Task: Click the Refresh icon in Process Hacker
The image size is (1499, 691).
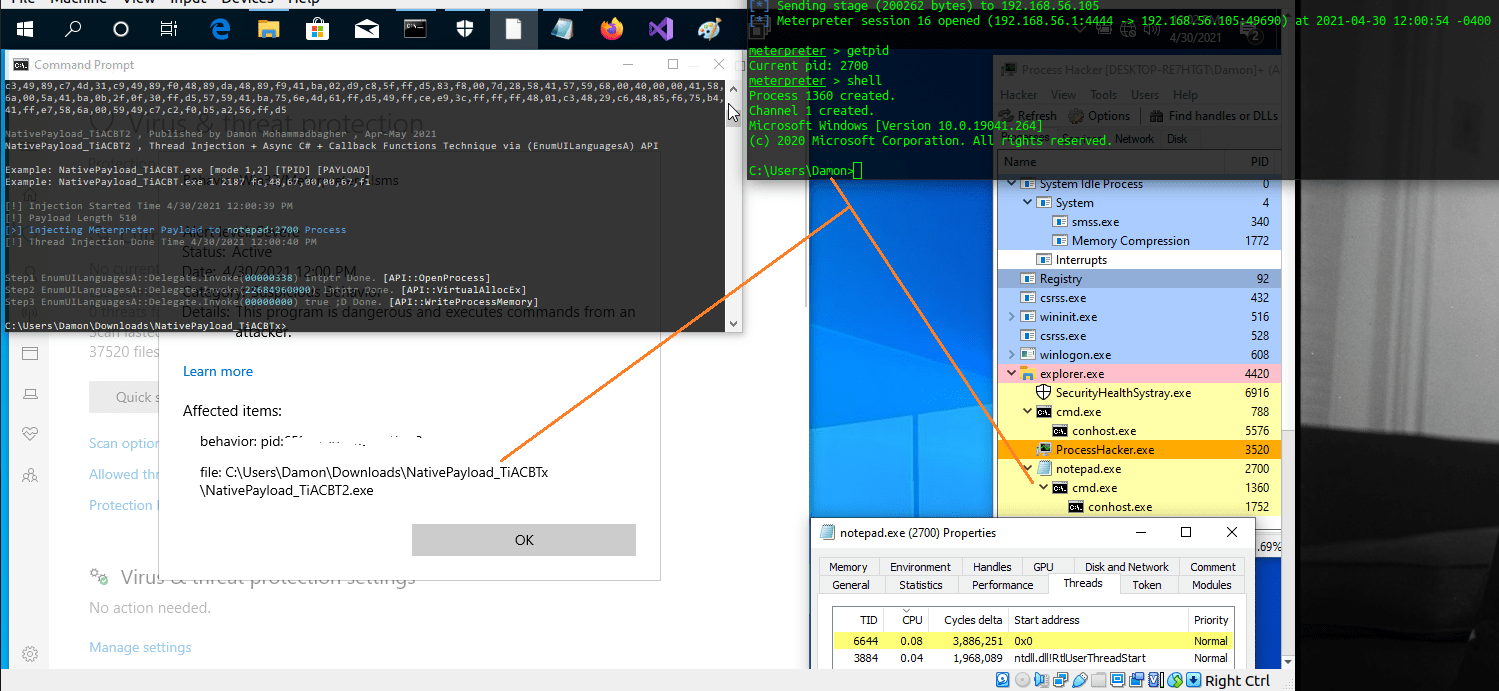Action: (1007, 115)
